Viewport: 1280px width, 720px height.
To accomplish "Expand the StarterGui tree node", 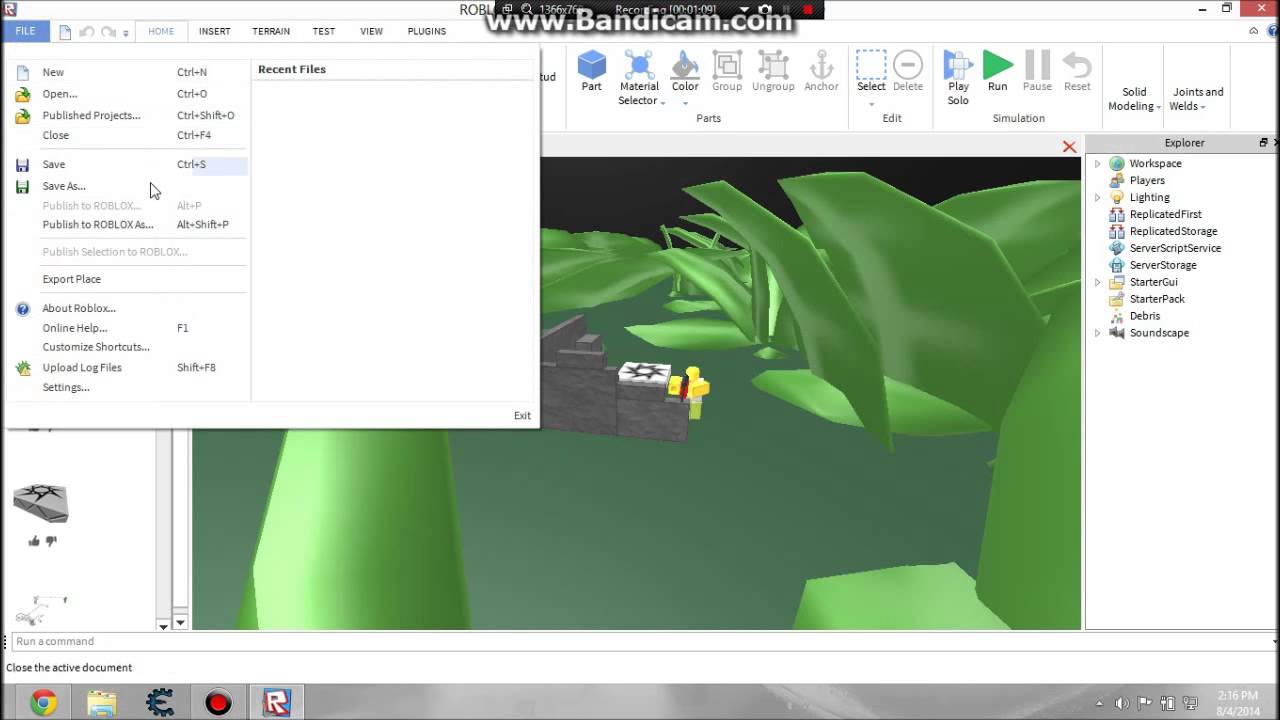I will [x=1097, y=282].
